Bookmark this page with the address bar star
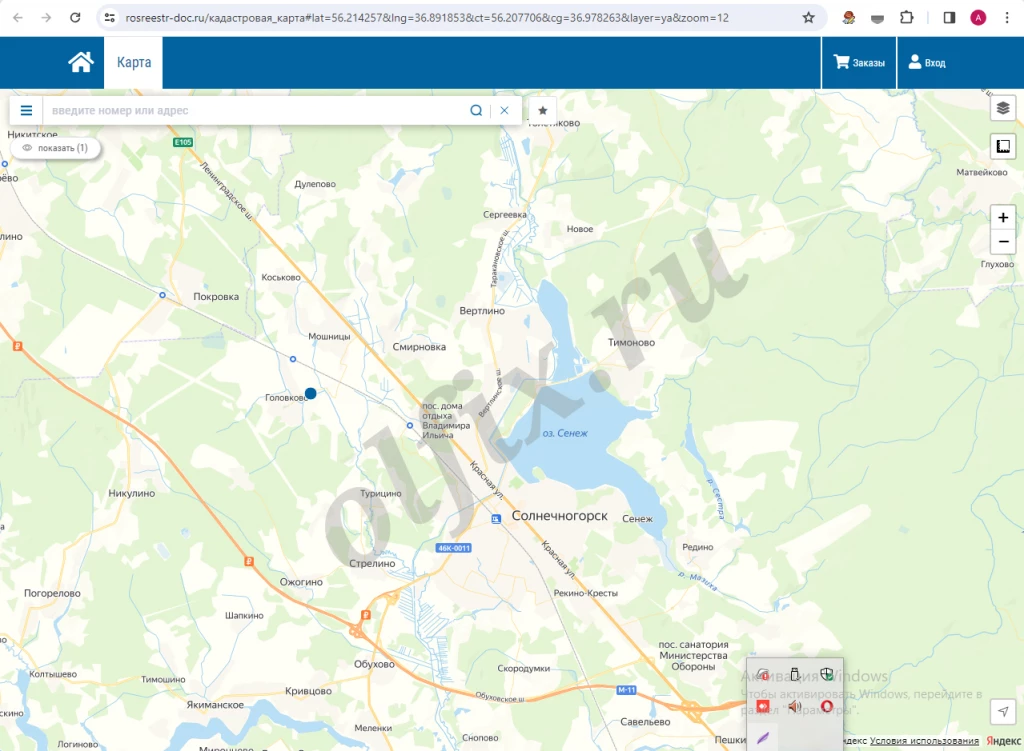Viewport: 1024px width, 751px height. tap(808, 18)
